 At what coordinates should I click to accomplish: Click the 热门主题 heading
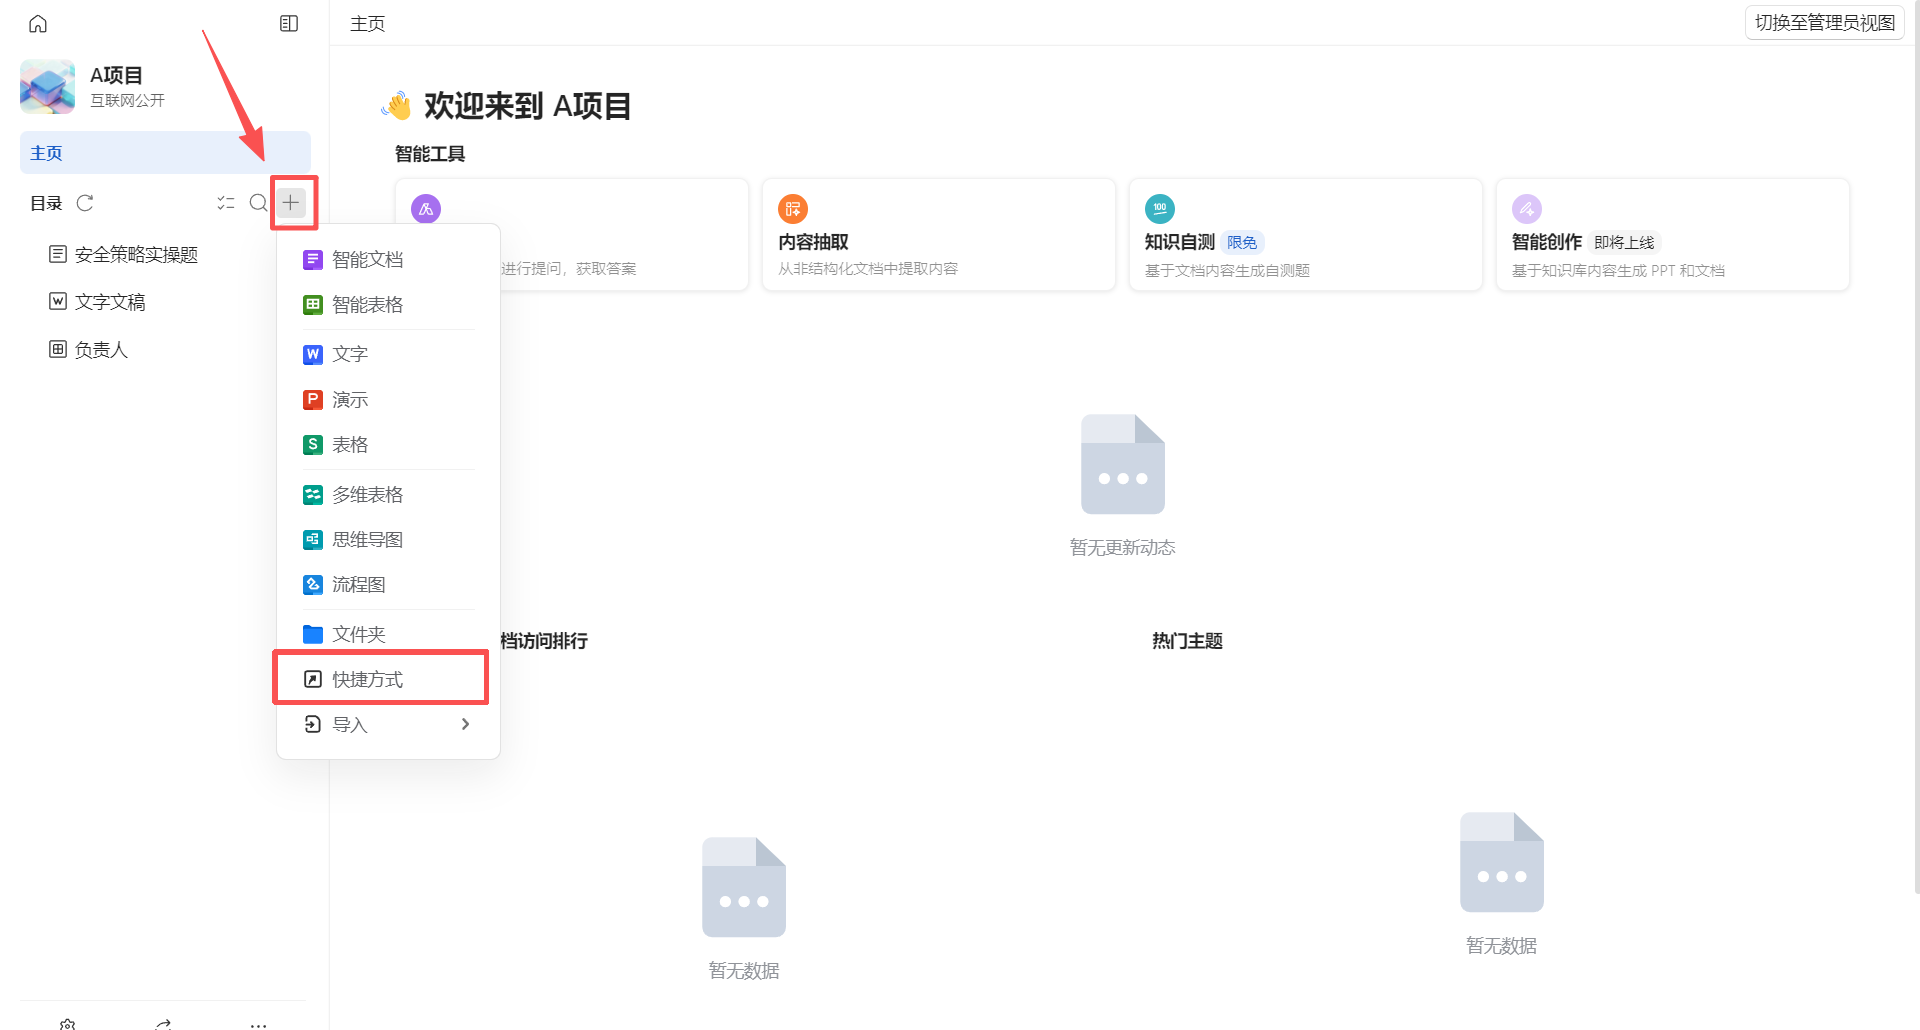click(1187, 641)
